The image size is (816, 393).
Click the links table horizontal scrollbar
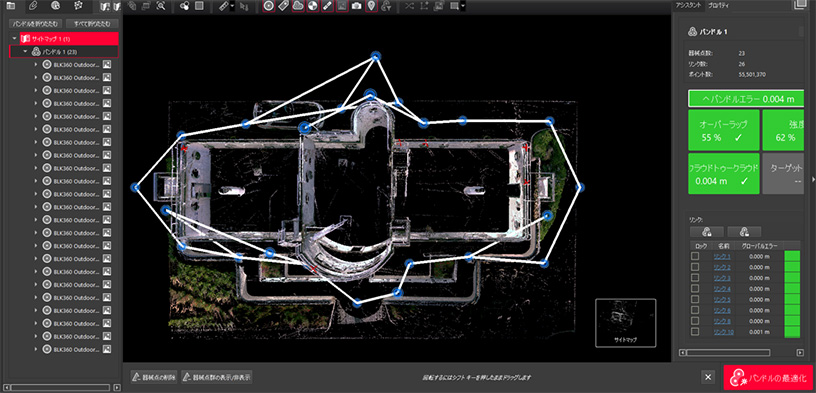[742, 352]
